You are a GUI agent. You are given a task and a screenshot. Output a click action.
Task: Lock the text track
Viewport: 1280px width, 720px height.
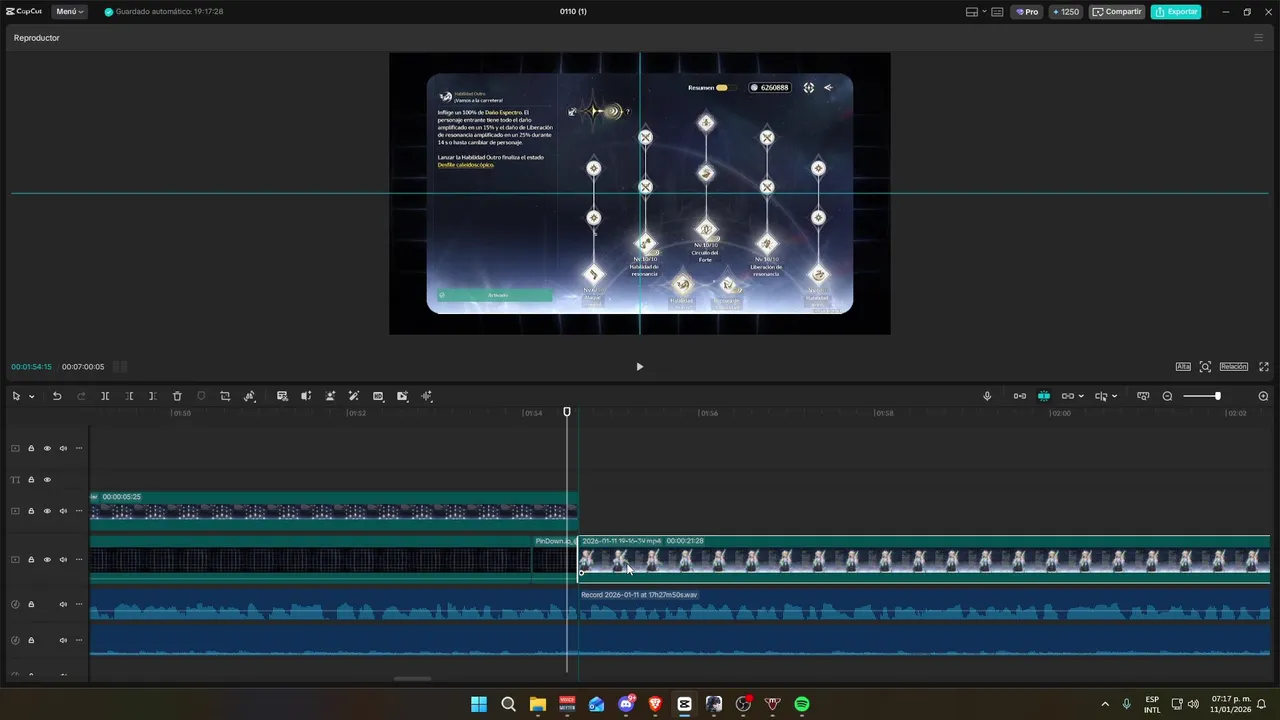[31, 480]
